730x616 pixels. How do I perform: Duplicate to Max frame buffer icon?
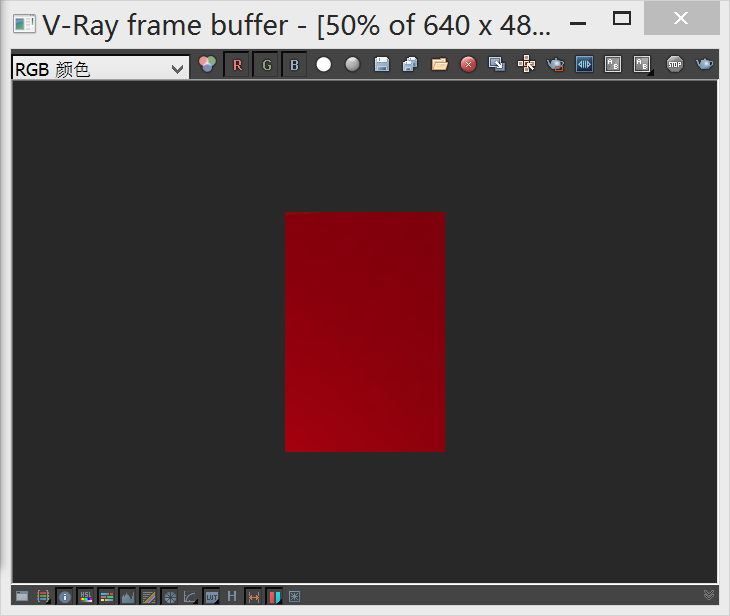tap(497, 64)
